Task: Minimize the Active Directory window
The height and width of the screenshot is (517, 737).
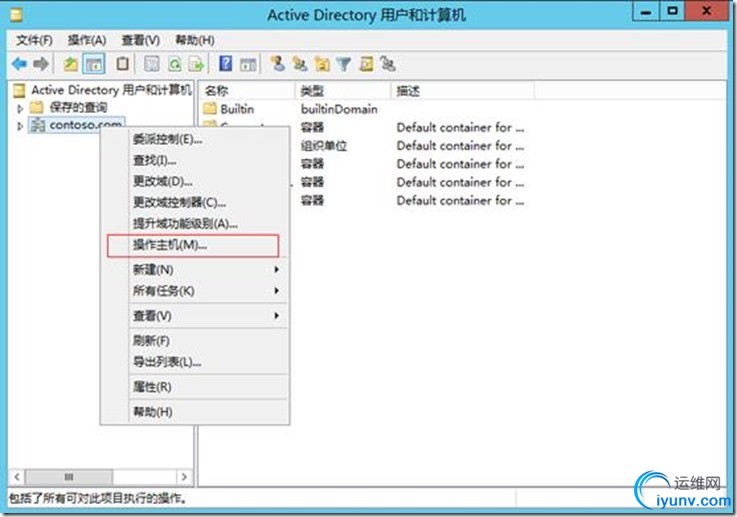Action: [646, 11]
